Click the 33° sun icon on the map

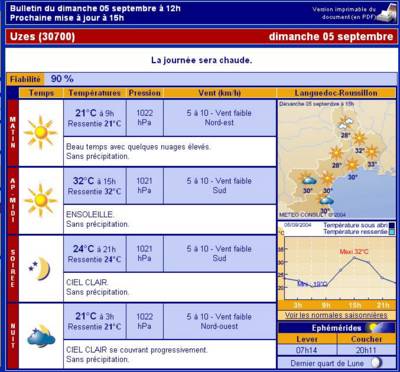pyautogui.click(x=372, y=152)
